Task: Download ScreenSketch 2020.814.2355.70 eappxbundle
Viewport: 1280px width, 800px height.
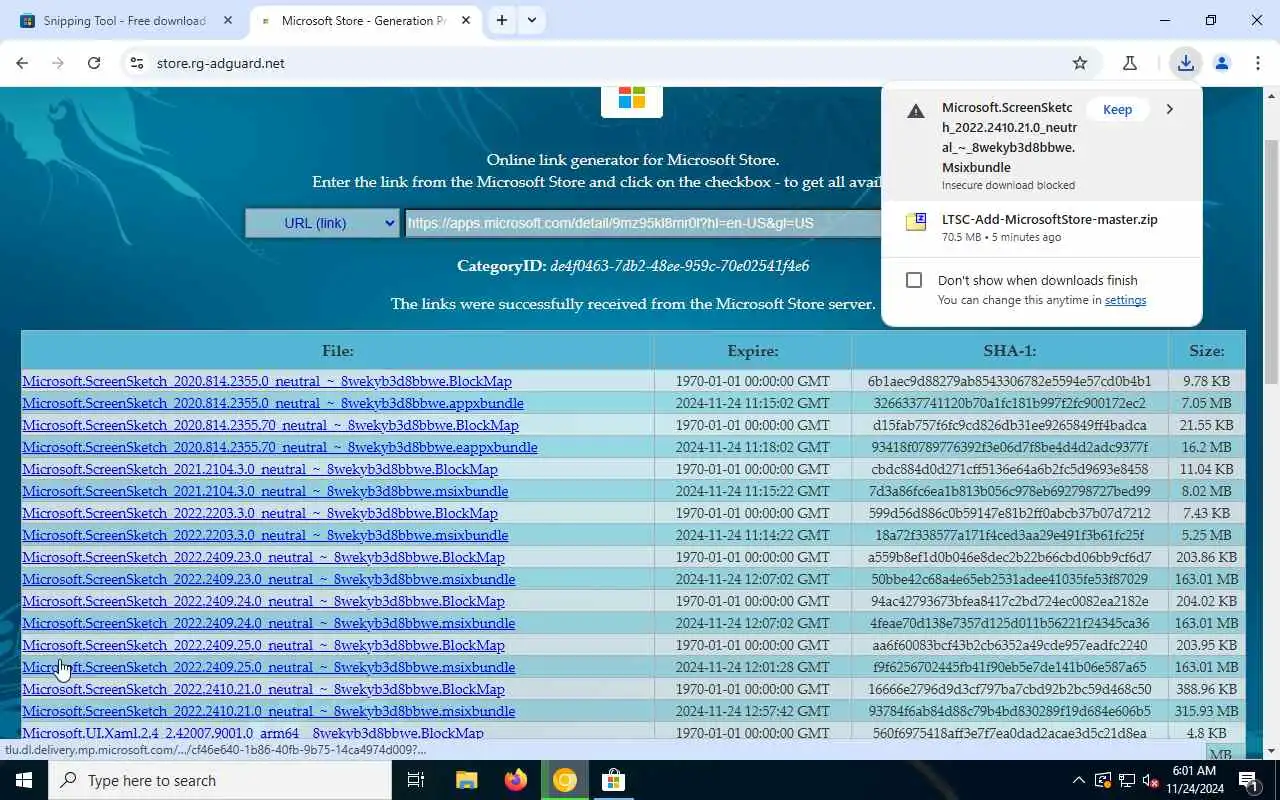Action: (280, 447)
